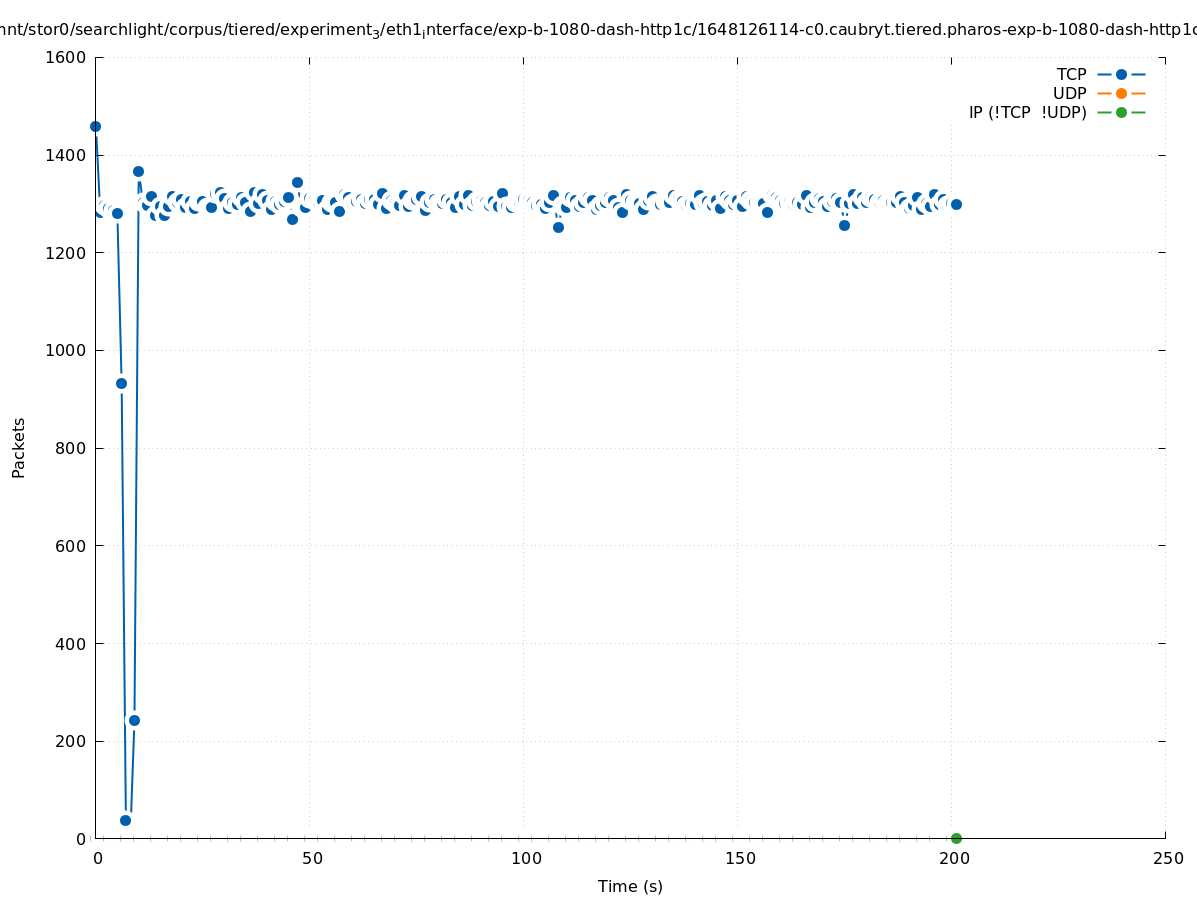Viewport: 1197px width, 900px height.
Task: Click the file path title at the top
Action: pyautogui.click(x=598, y=30)
